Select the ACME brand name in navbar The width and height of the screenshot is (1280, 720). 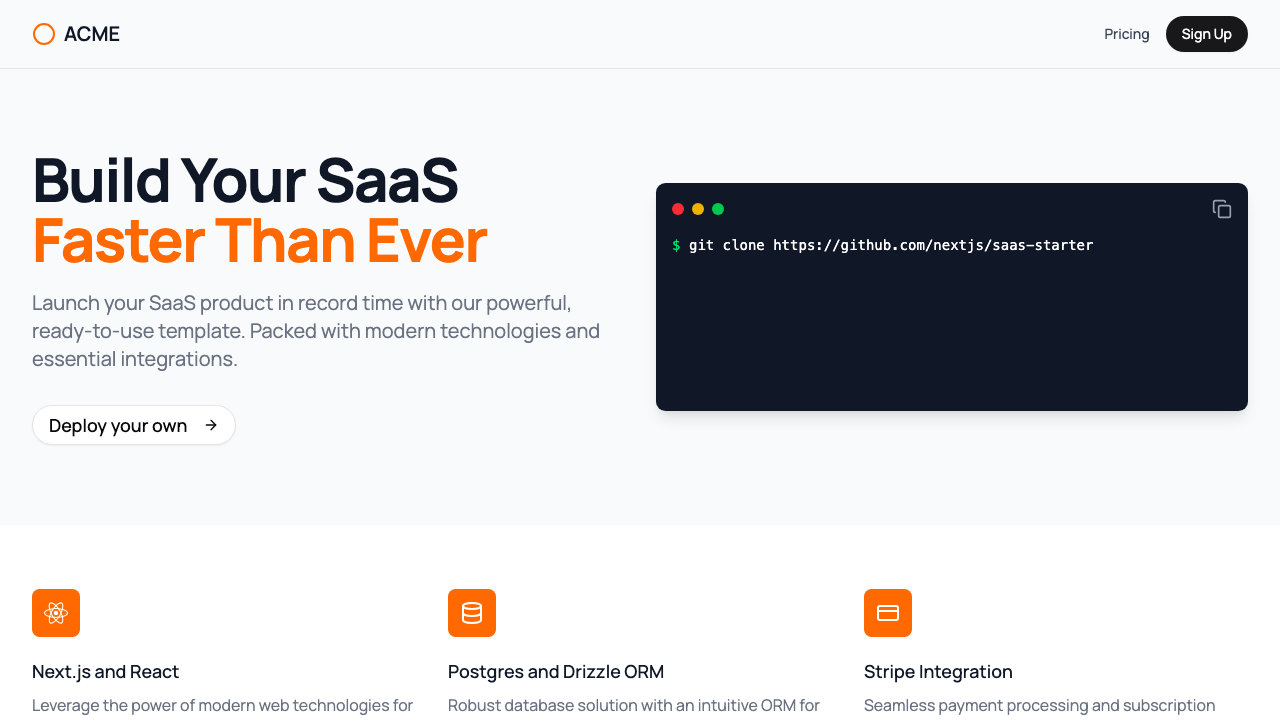click(92, 33)
